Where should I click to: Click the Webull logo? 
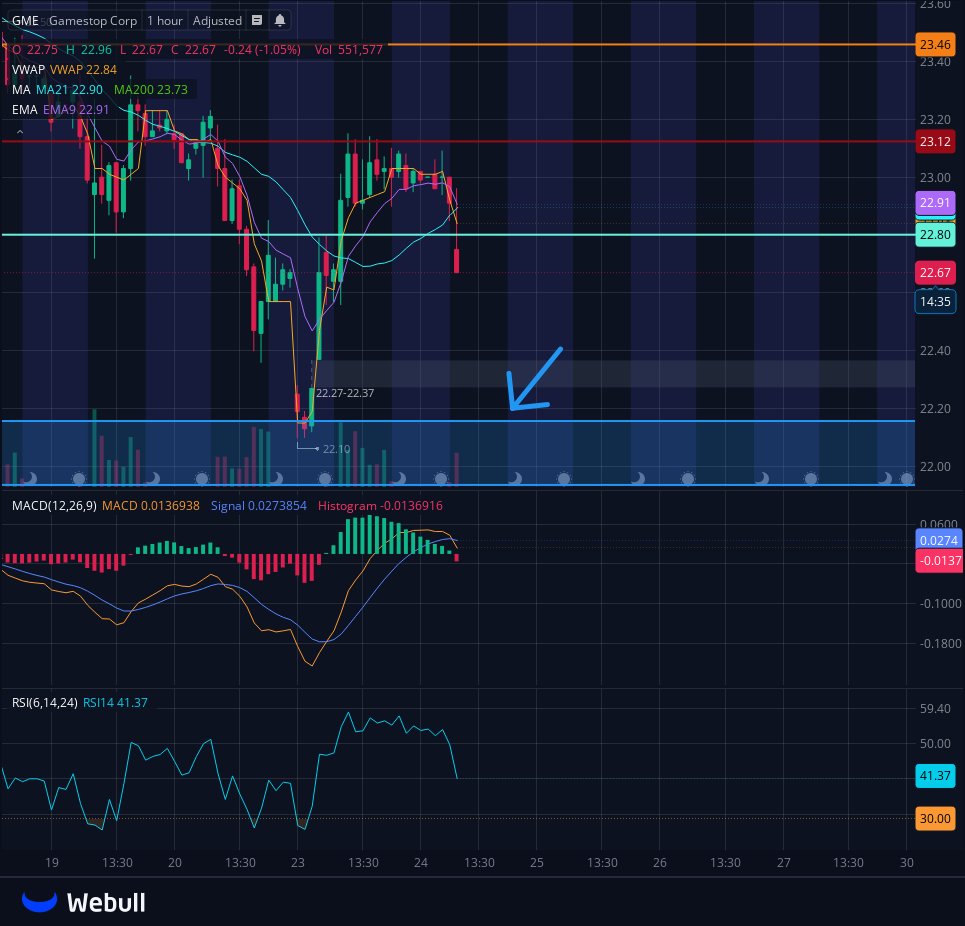84,902
